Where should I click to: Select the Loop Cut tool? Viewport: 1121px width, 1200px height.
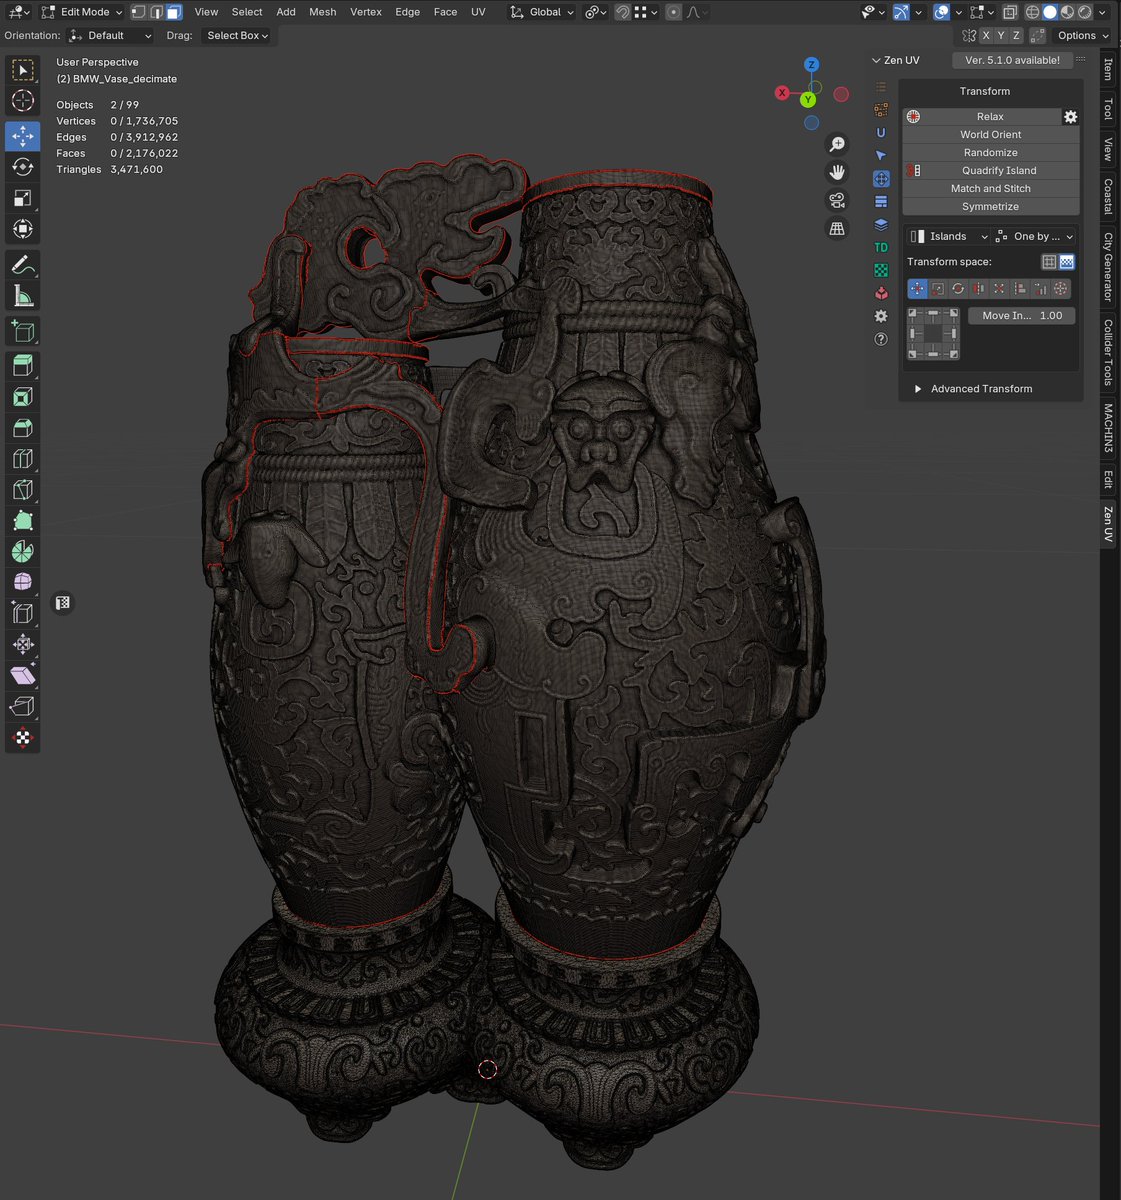[22, 459]
